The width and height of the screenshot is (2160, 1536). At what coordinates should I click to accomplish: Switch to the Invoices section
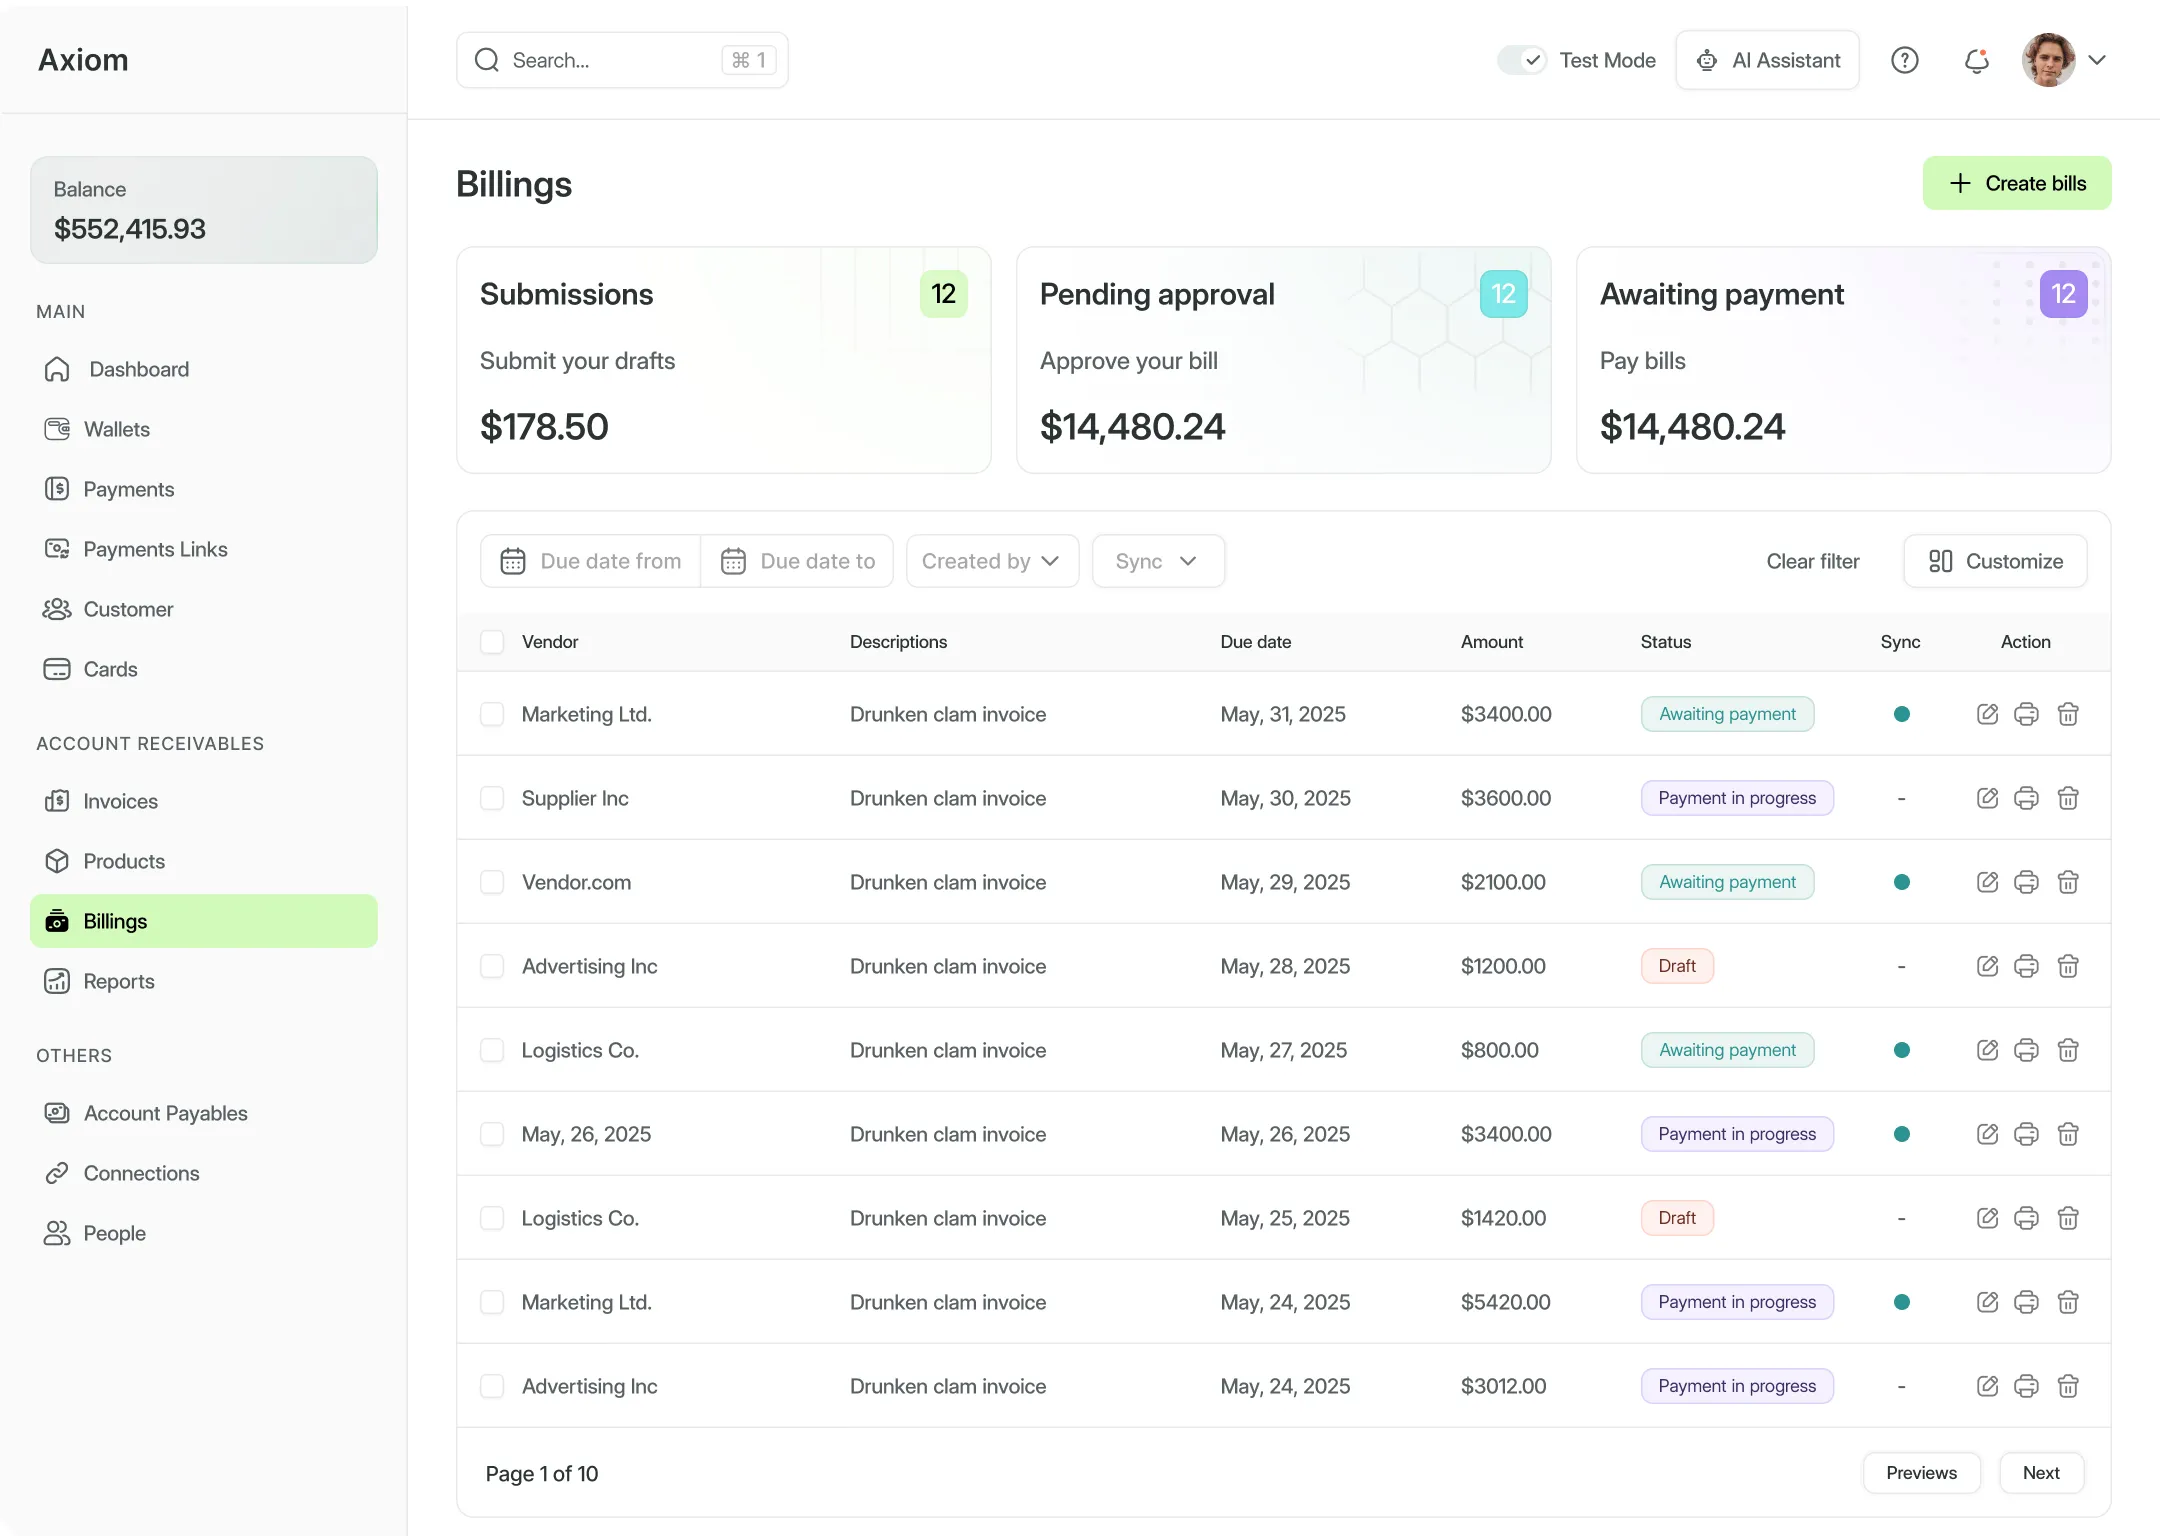click(120, 801)
